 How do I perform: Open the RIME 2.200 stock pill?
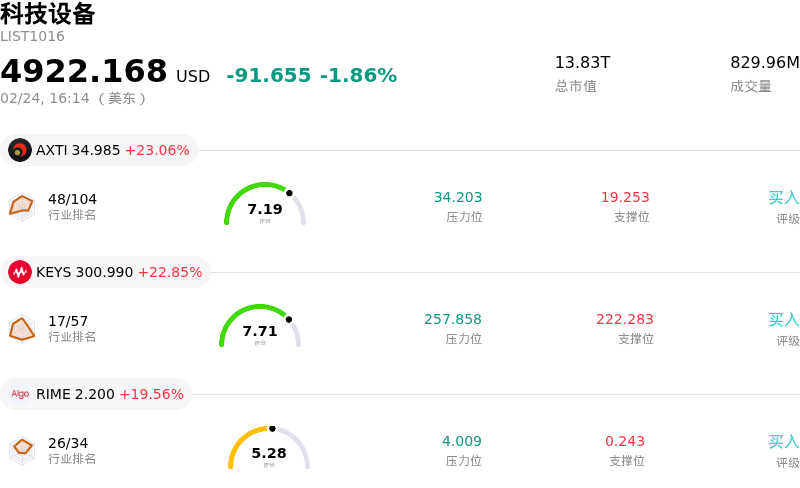pyautogui.click(x=96, y=394)
